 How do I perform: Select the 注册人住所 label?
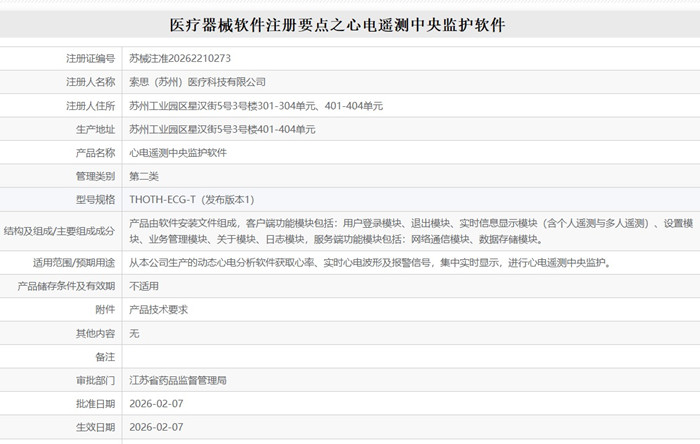91,106
